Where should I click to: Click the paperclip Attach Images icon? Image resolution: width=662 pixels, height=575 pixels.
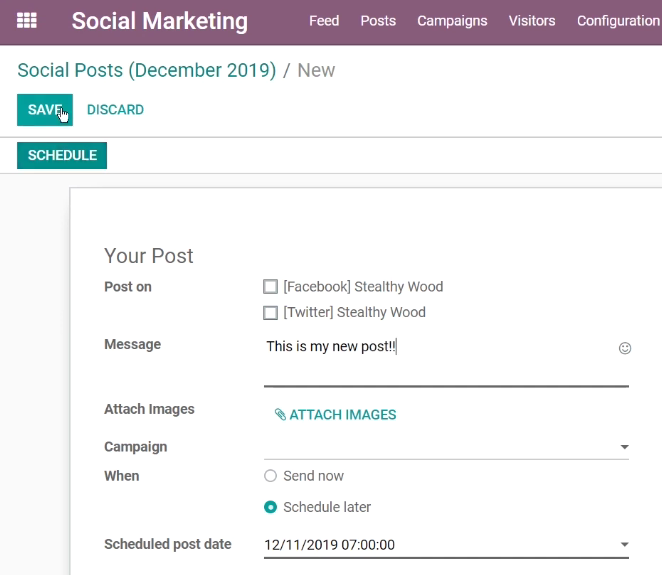(280, 415)
